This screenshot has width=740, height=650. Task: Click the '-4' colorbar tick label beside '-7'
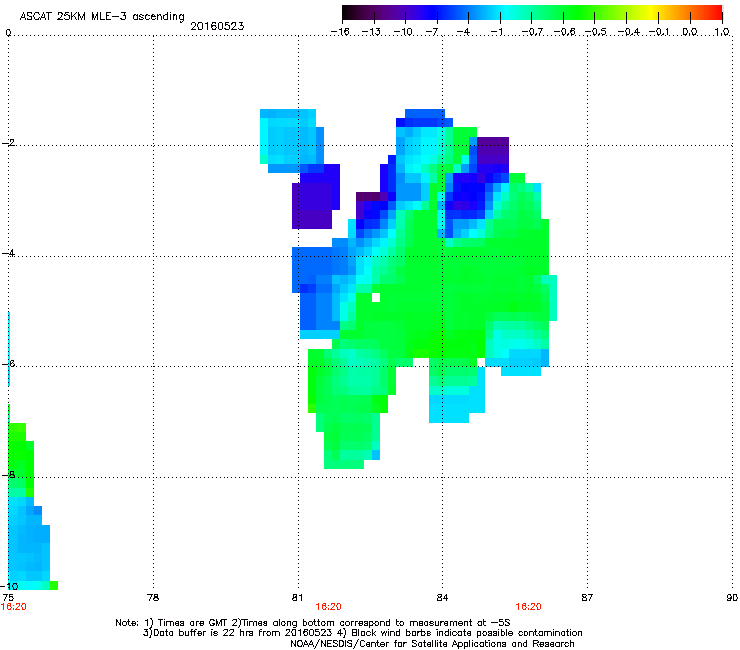point(463,32)
